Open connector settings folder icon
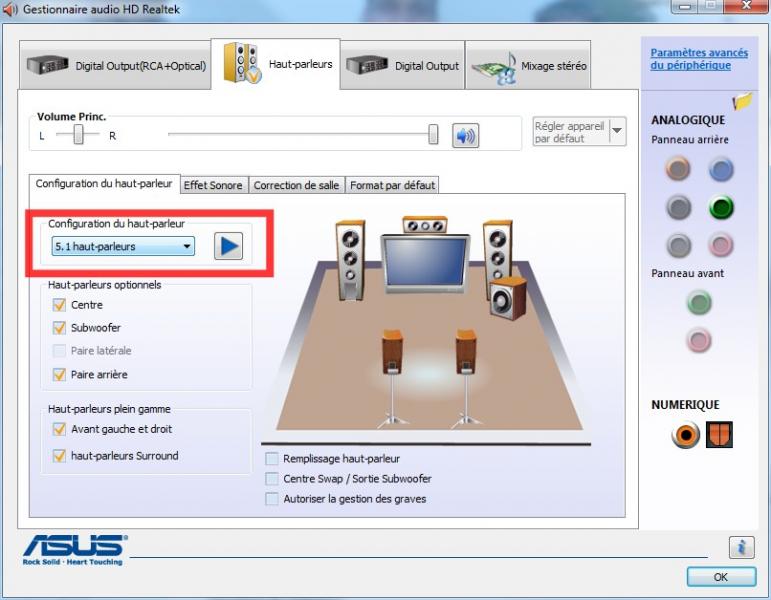This screenshot has width=771, height=600. (x=742, y=101)
